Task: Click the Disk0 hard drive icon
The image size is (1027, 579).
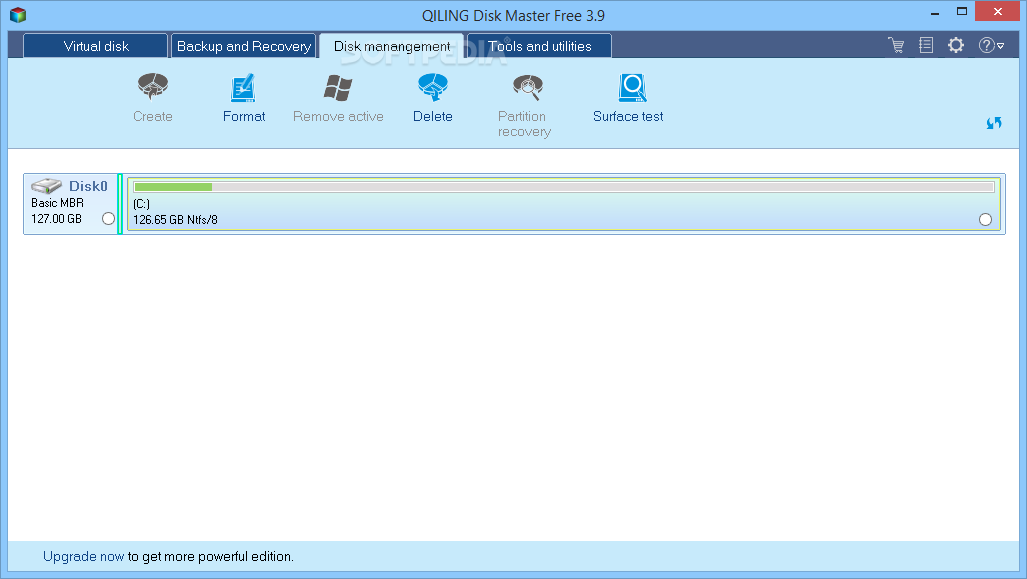Action: pos(46,186)
